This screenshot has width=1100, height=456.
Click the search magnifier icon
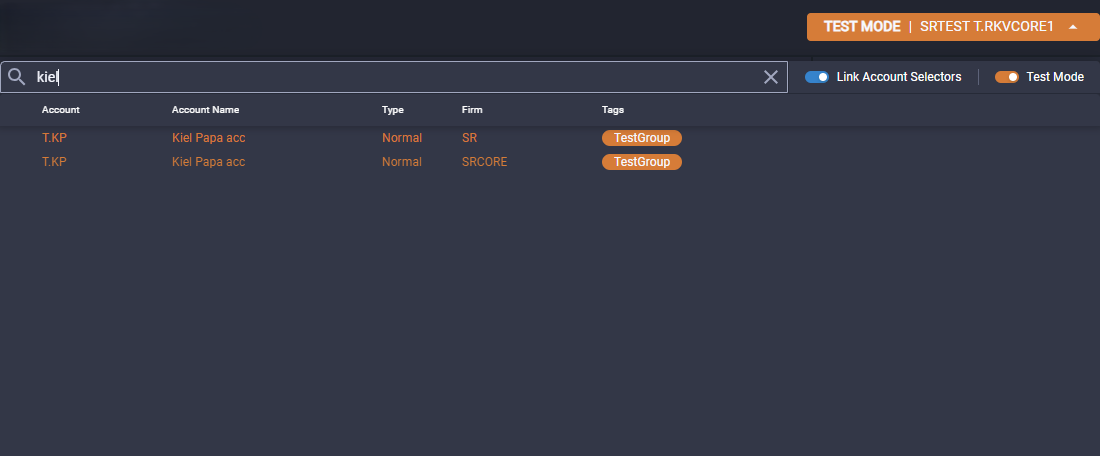click(x=17, y=77)
